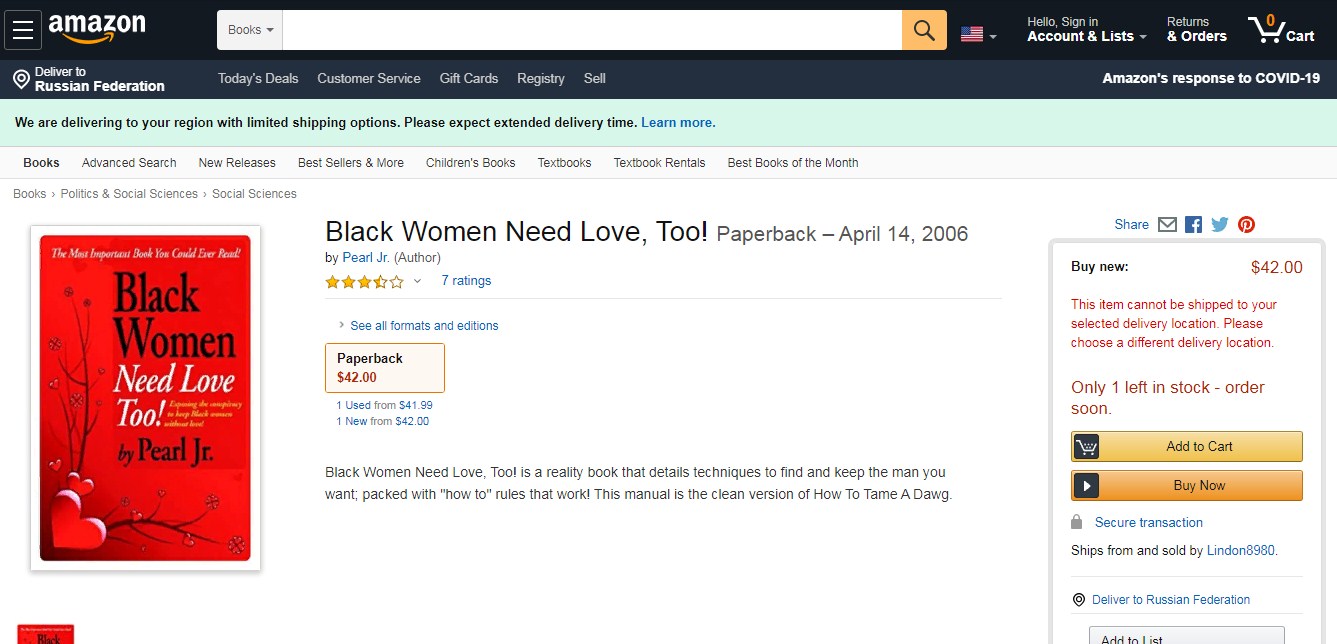Screen dimensions: 1337x644
Task: Go to Best Sellers & More tab
Action: pyautogui.click(x=351, y=163)
